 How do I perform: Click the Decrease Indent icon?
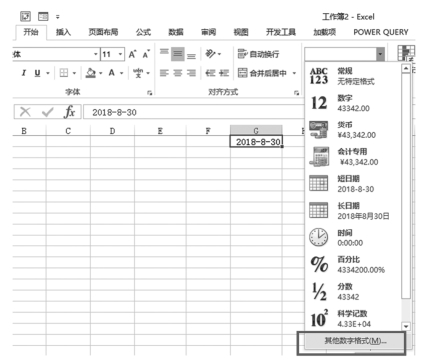(x=210, y=73)
